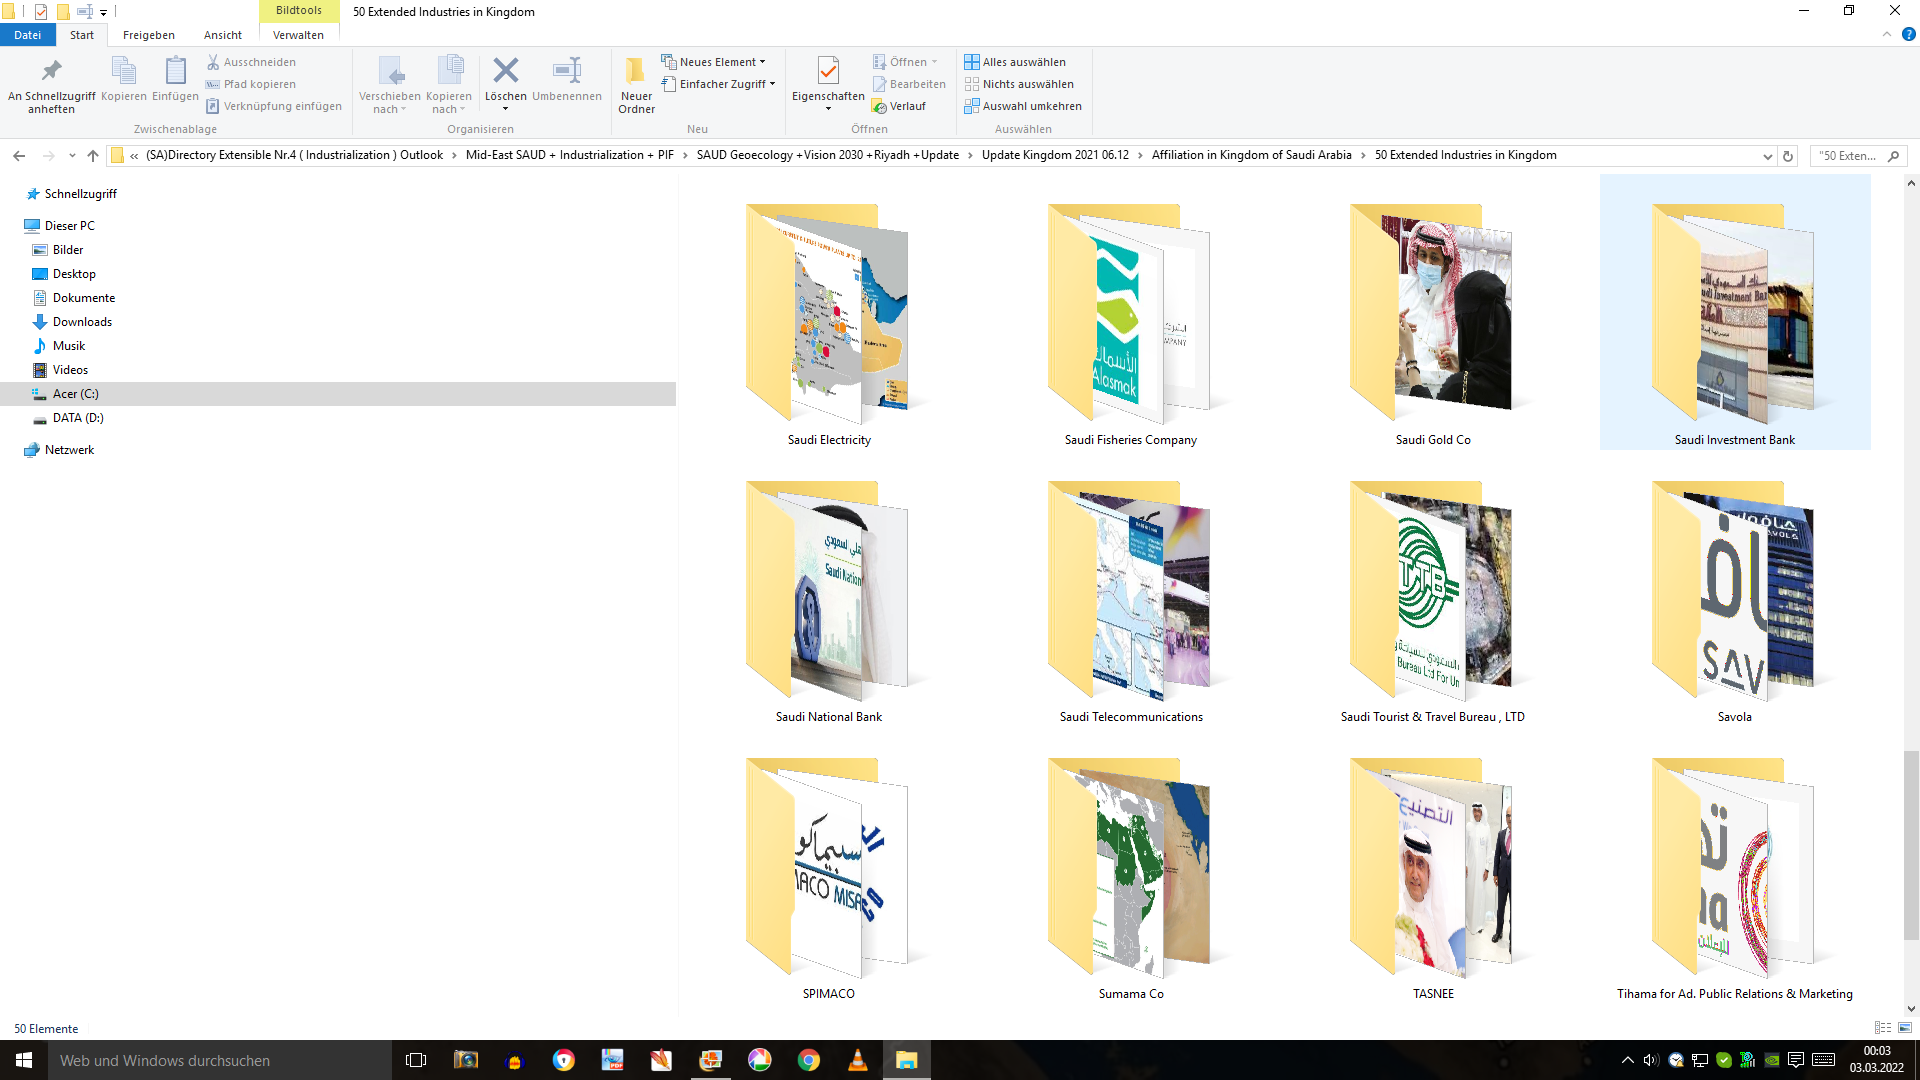Switch to large thumbnails view icon in status bar

(1905, 1028)
